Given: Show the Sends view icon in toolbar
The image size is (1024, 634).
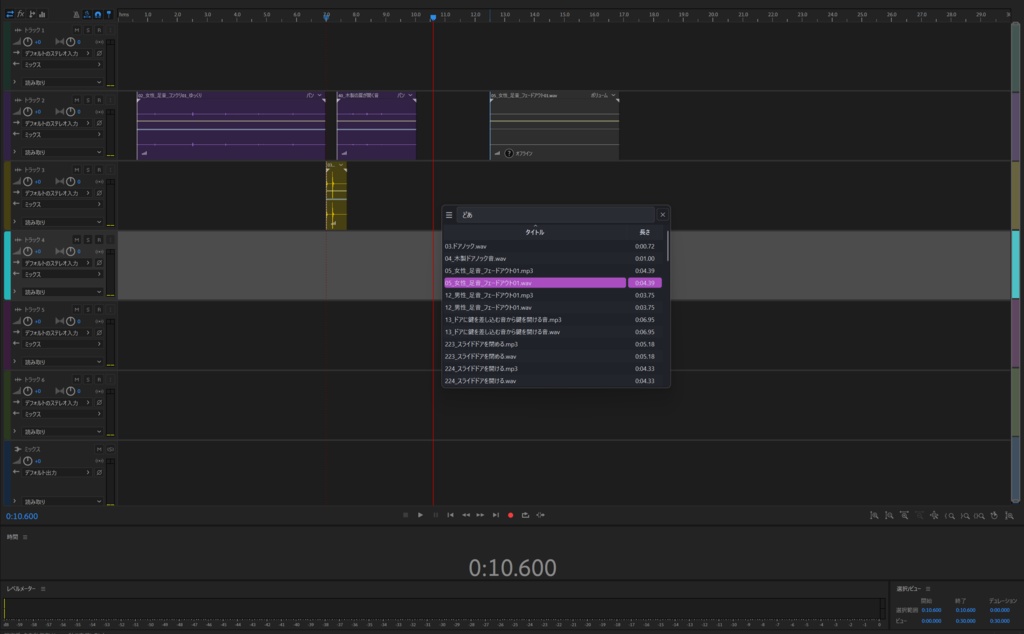Looking at the screenshot, I should [32, 14].
